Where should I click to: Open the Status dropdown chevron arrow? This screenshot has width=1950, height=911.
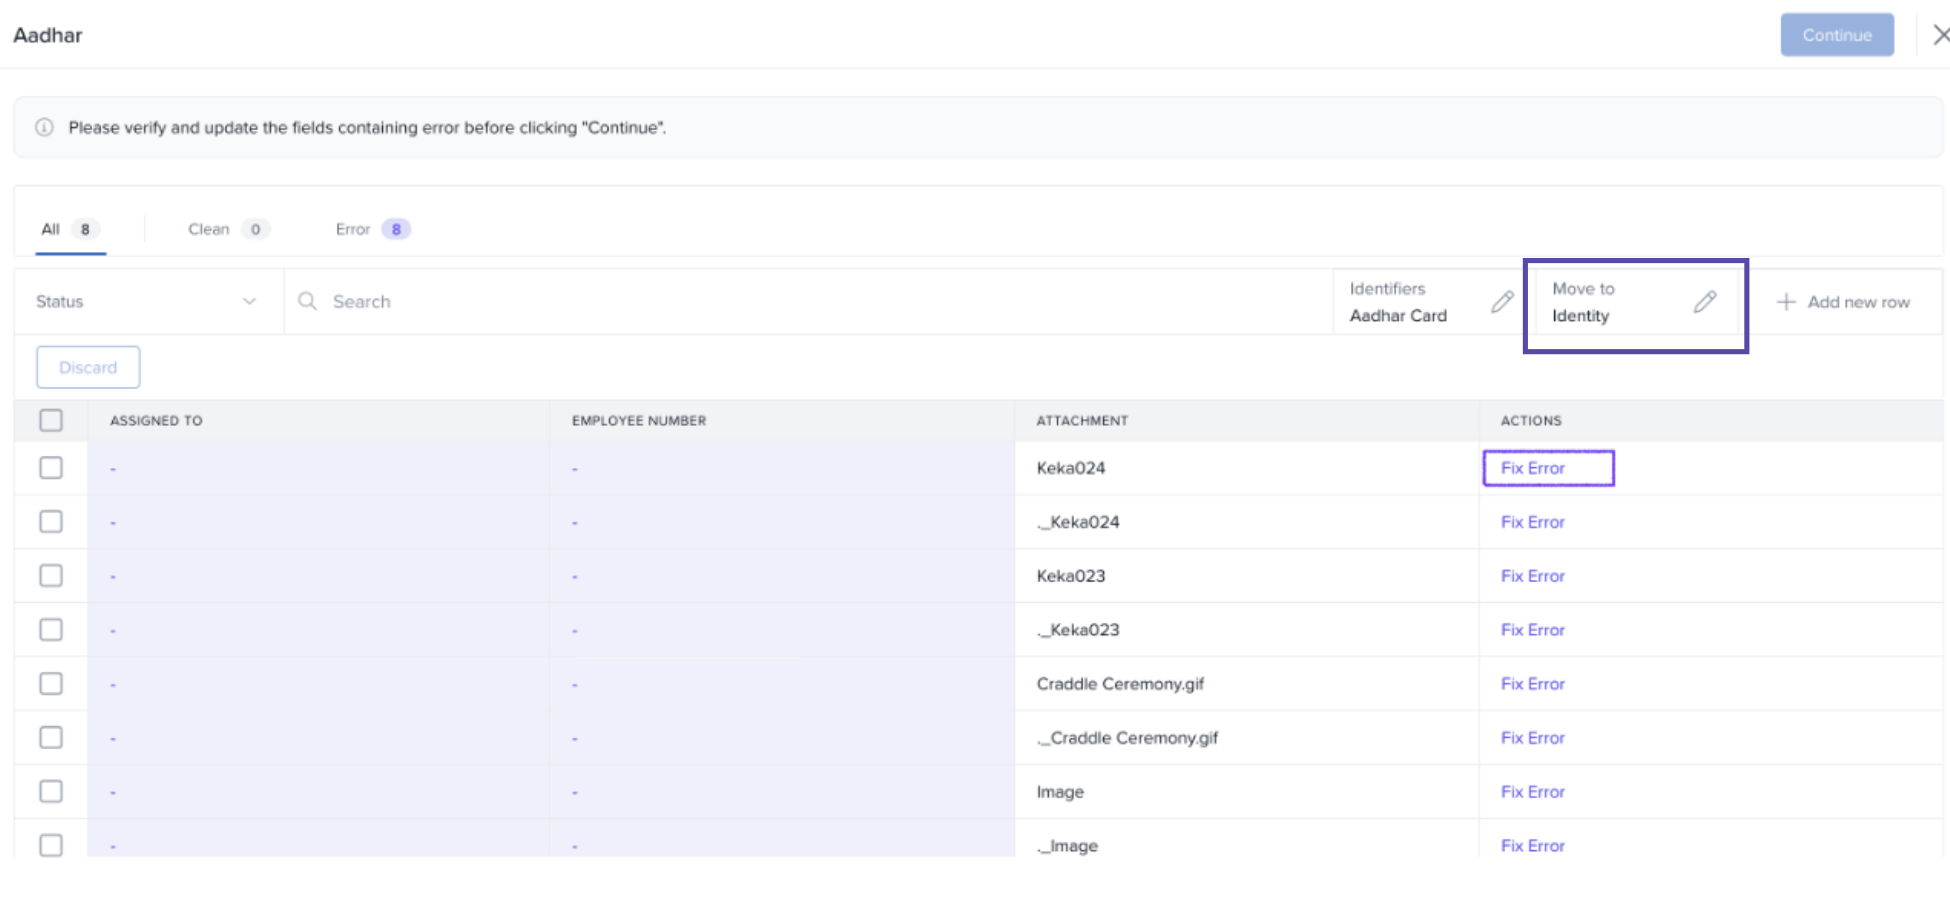click(249, 301)
